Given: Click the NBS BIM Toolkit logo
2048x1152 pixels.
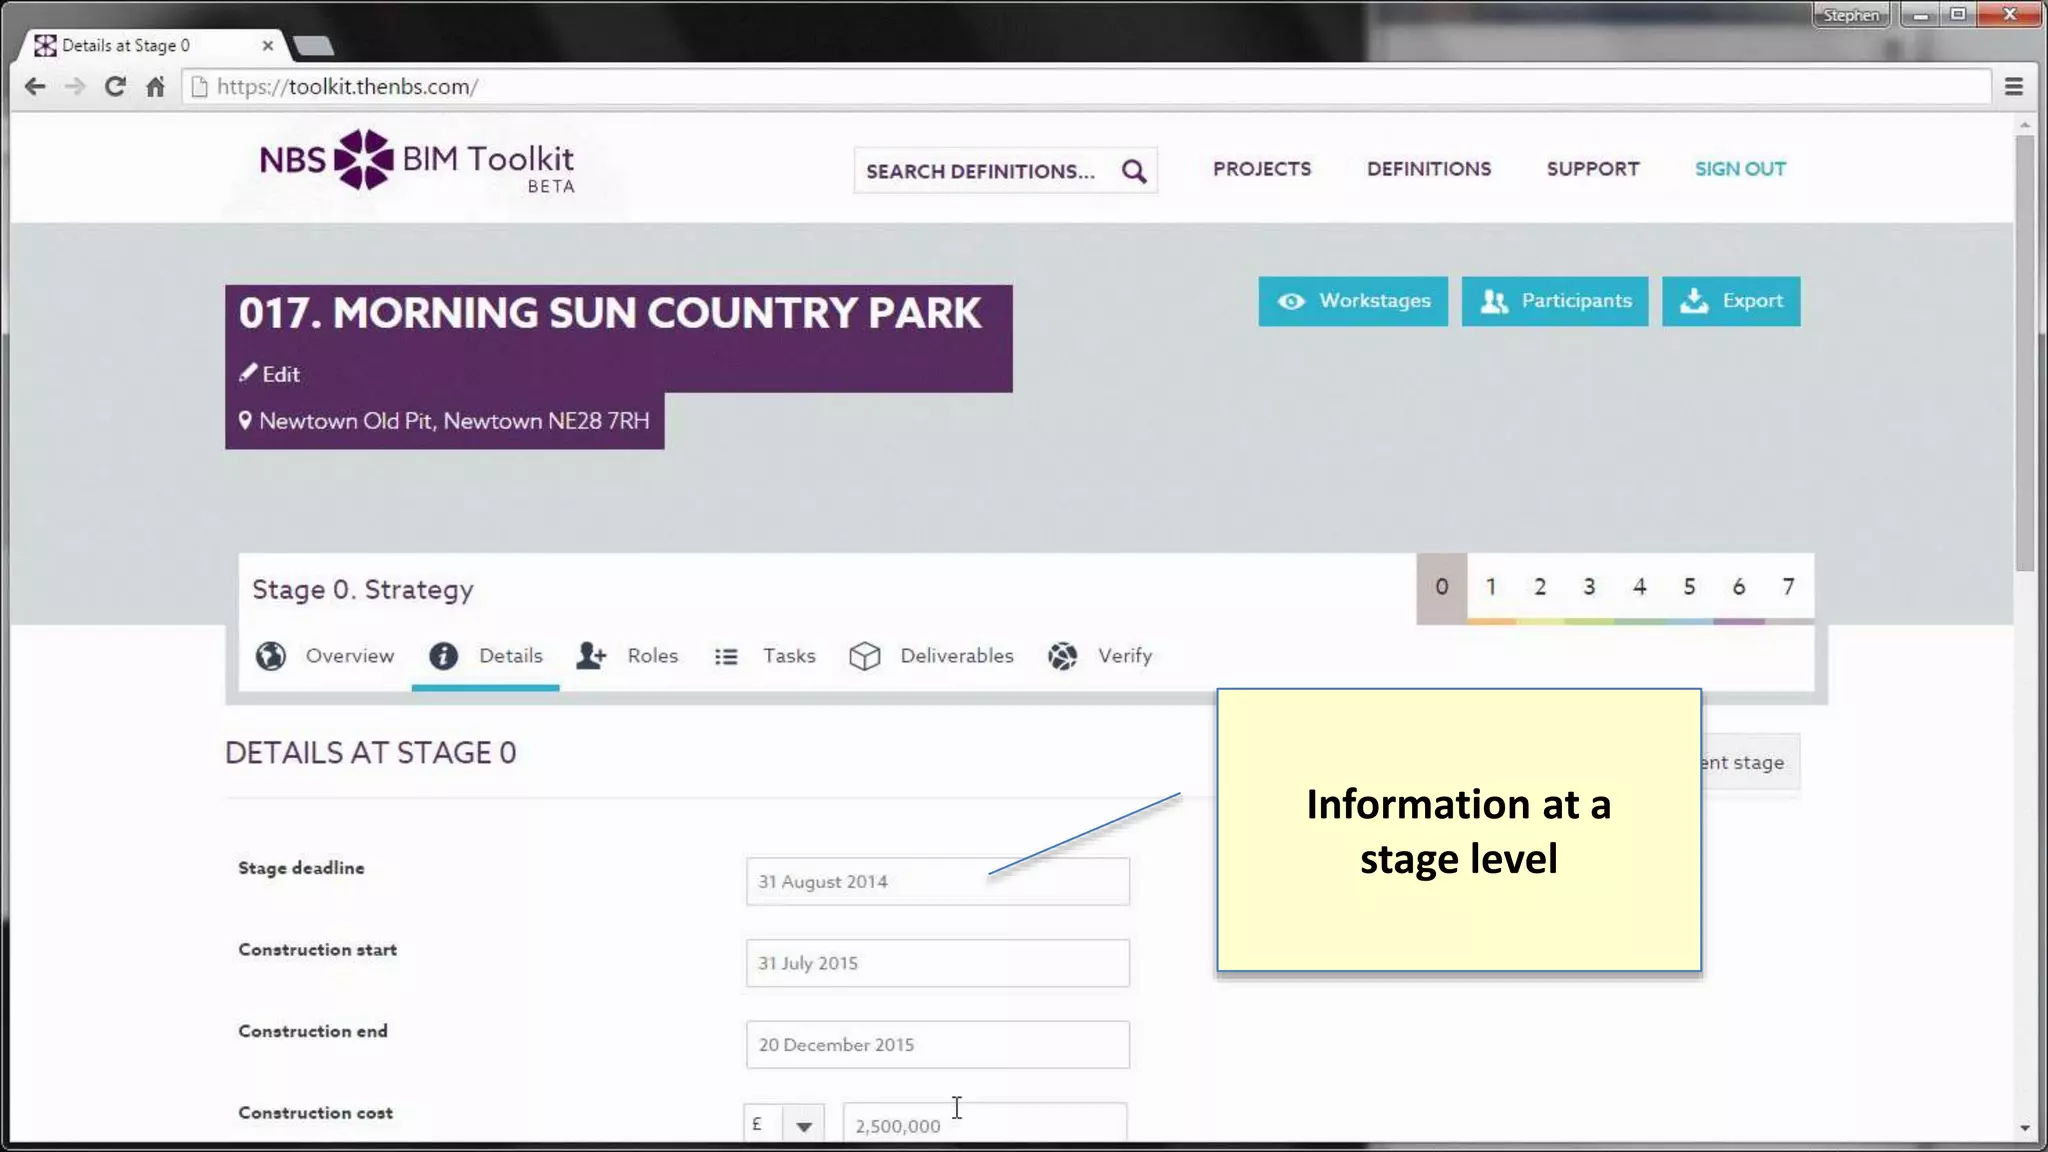Looking at the screenshot, I should click(x=417, y=160).
